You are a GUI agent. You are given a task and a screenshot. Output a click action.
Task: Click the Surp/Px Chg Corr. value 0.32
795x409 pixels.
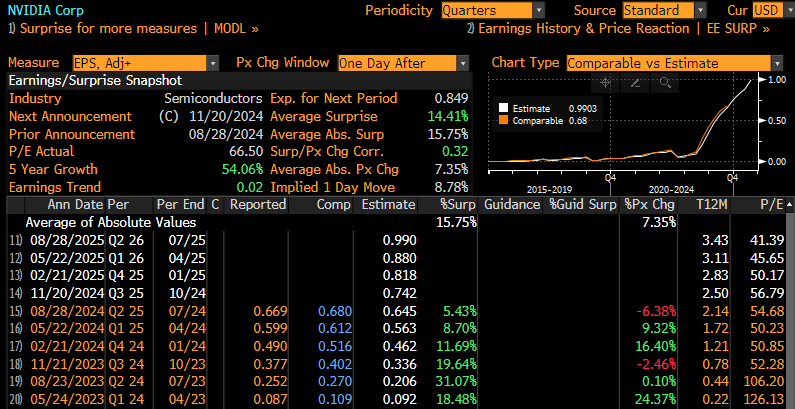click(x=455, y=152)
